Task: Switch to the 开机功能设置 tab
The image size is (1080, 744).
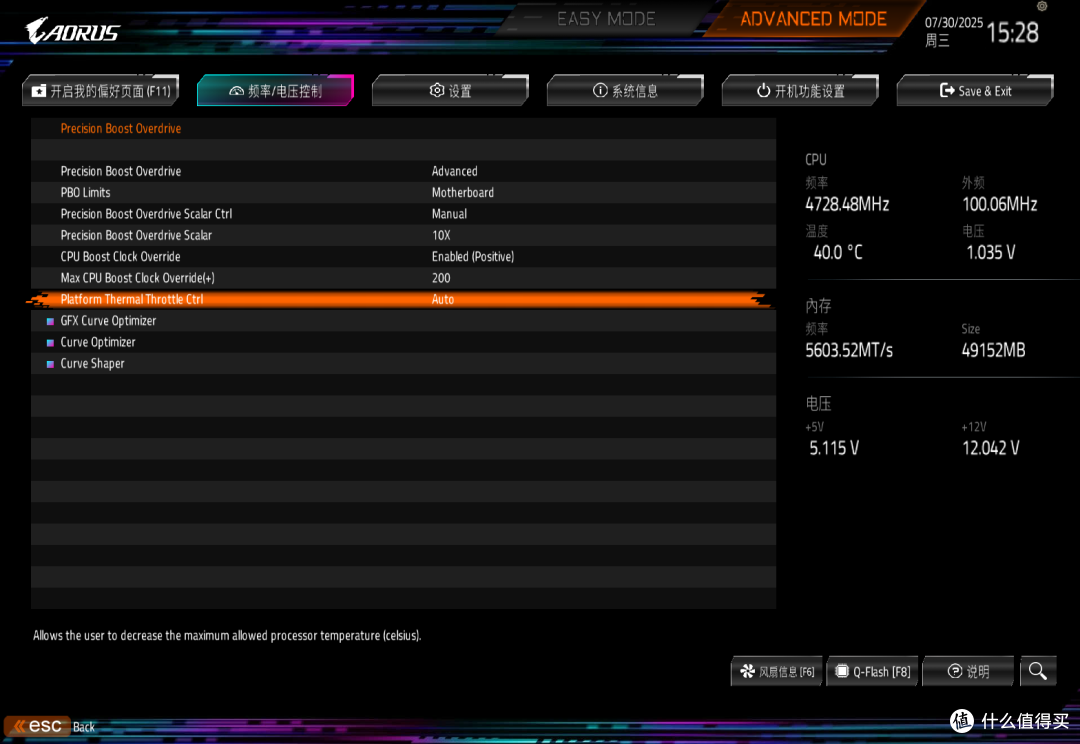Action: (x=800, y=90)
